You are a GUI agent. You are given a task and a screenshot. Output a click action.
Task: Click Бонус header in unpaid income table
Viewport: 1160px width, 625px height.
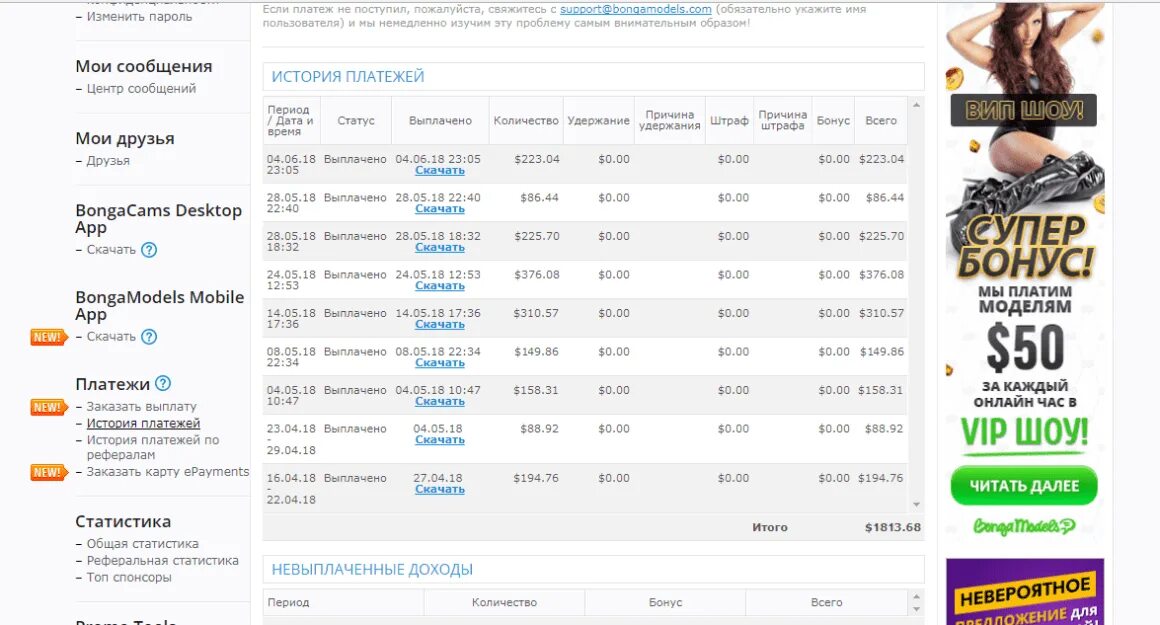pyautogui.click(x=665, y=602)
